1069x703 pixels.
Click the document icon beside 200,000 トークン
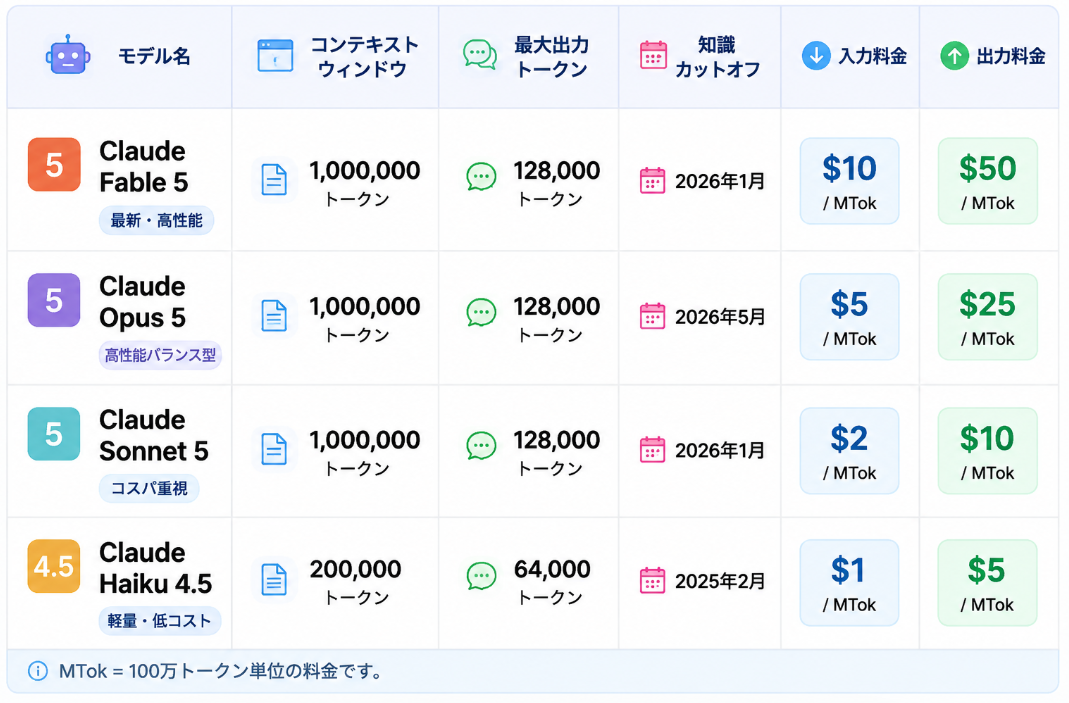click(x=274, y=580)
